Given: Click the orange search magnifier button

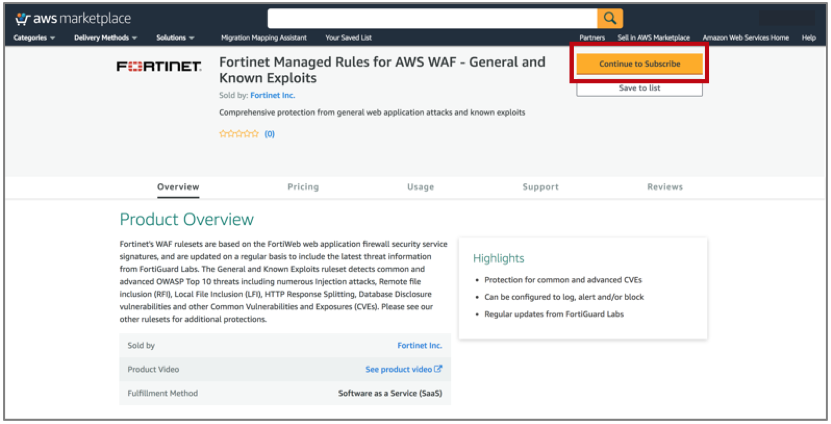Looking at the screenshot, I should tap(610, 19).
